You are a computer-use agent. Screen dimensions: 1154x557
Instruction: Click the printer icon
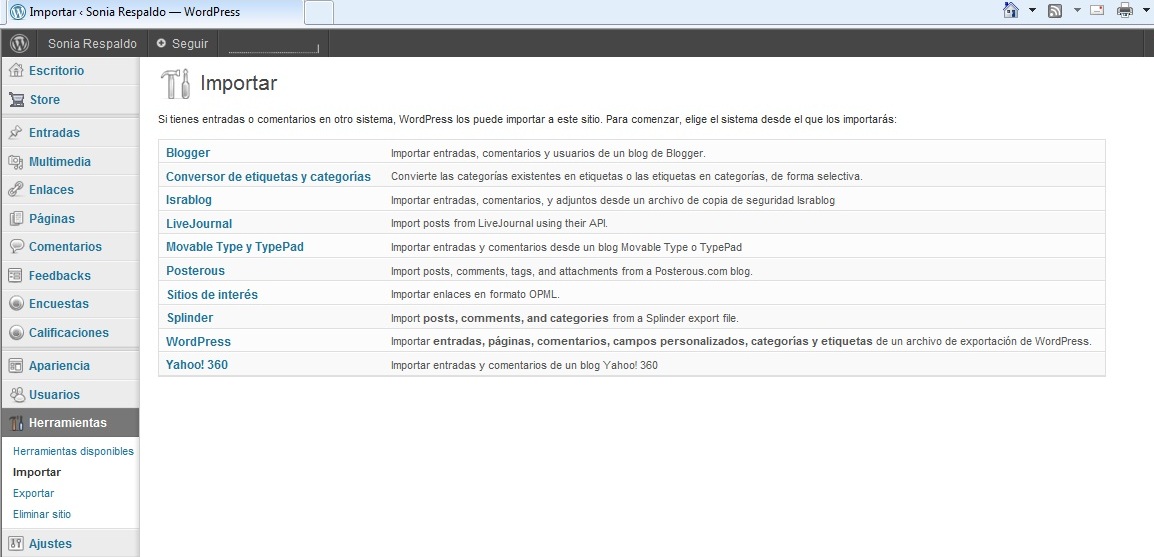coord(1124,11)
